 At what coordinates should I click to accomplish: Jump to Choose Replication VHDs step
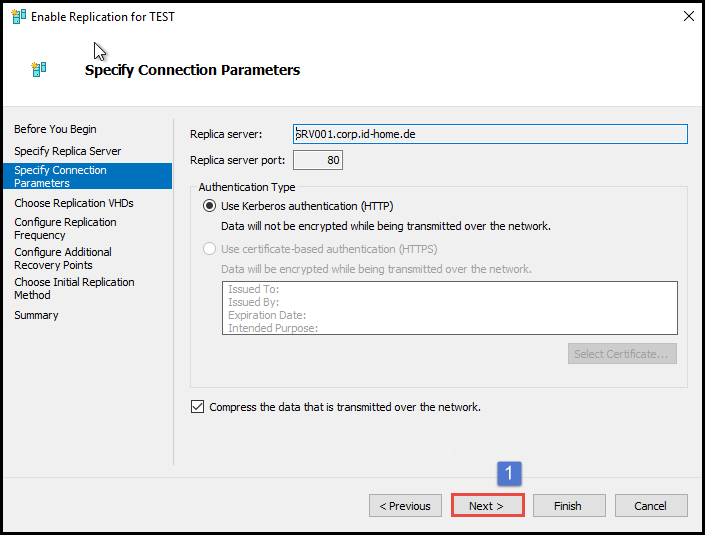click(x=73, y=203)
